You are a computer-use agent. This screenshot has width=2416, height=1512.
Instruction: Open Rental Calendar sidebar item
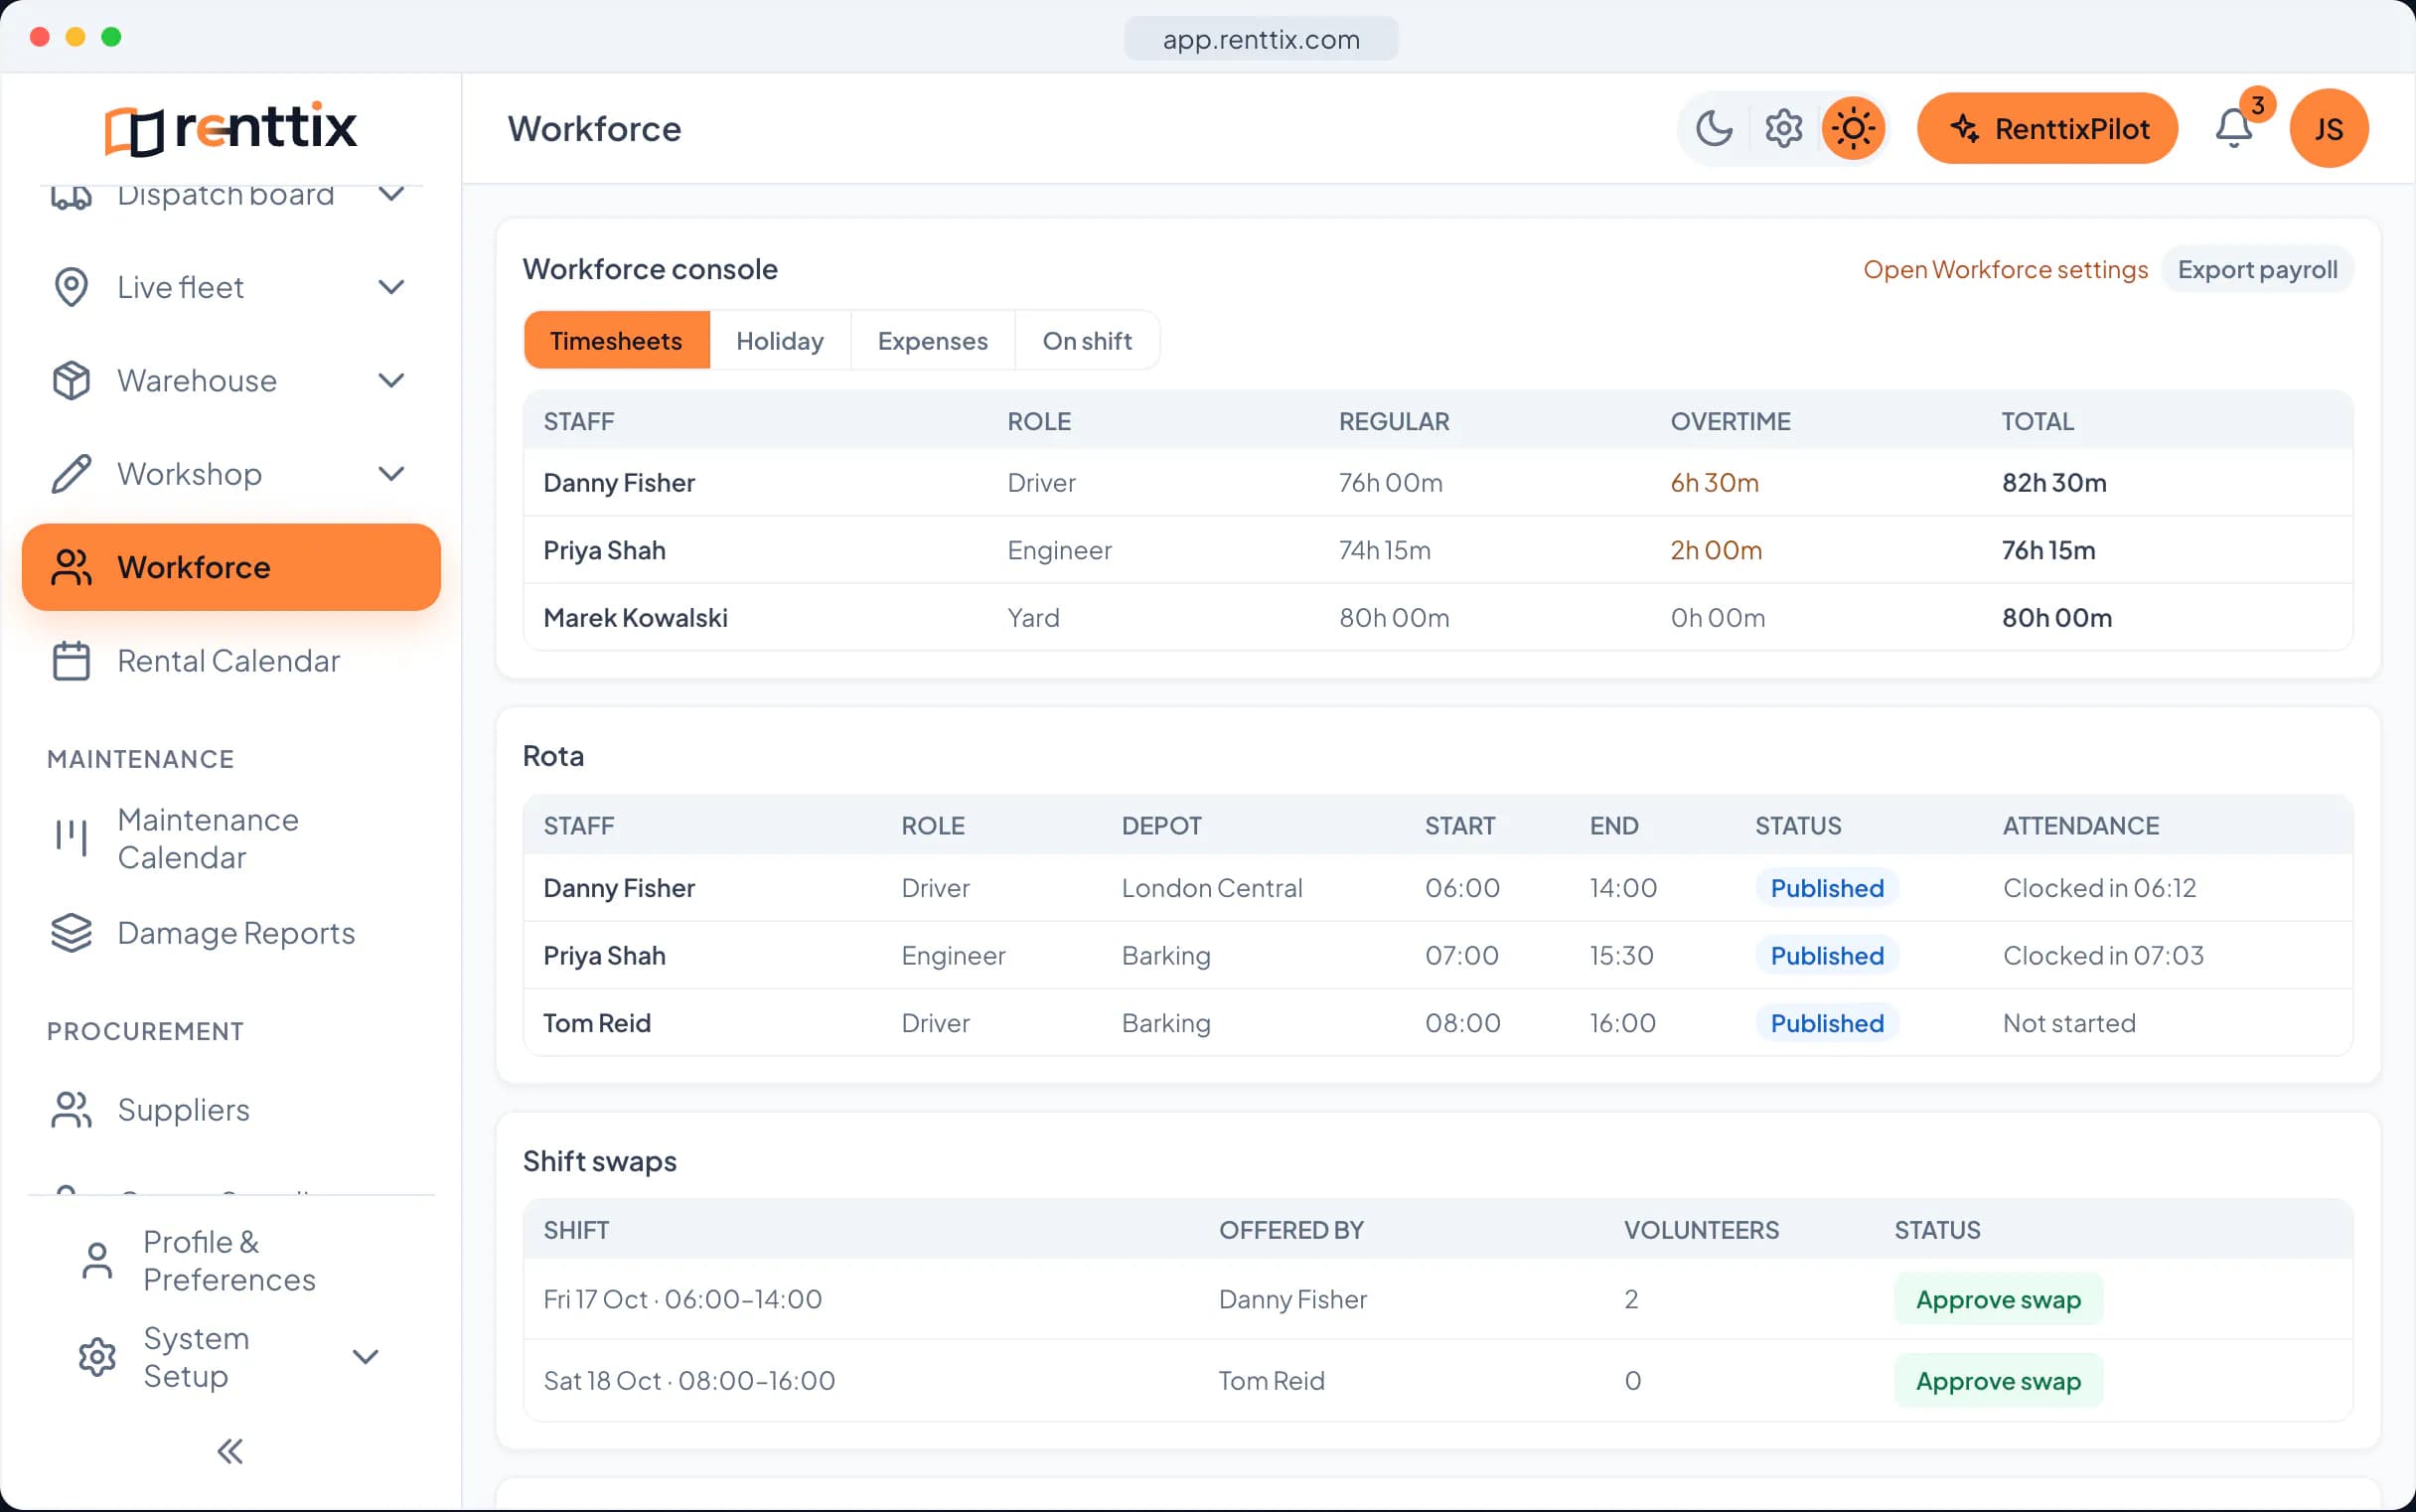pos(231,661)
